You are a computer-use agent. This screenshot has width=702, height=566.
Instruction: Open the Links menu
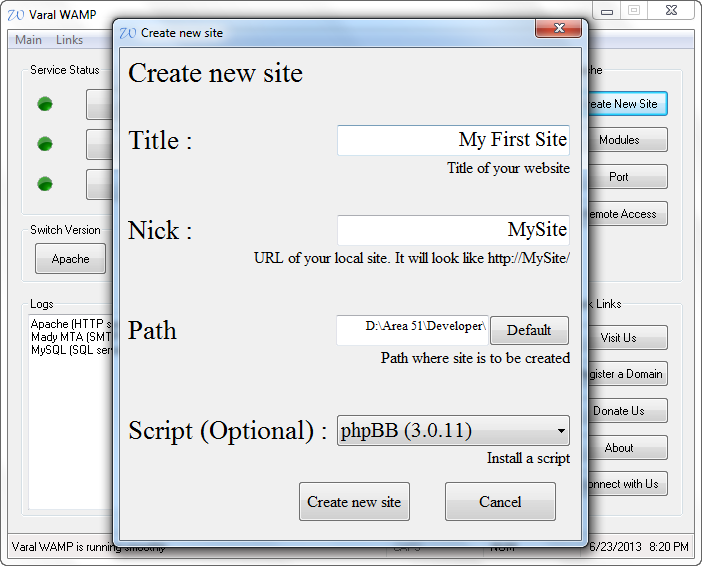tap(70, 40)
